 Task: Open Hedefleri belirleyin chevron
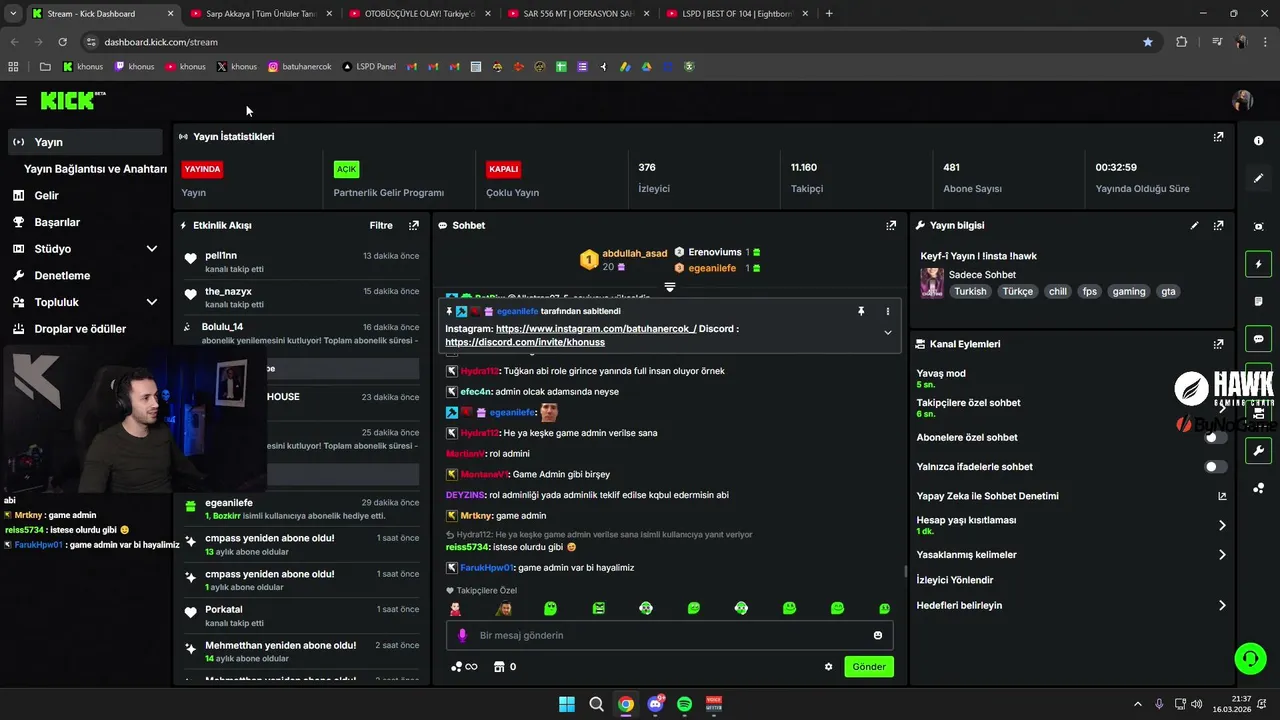pyautogui.click(x=1222, y=606)
